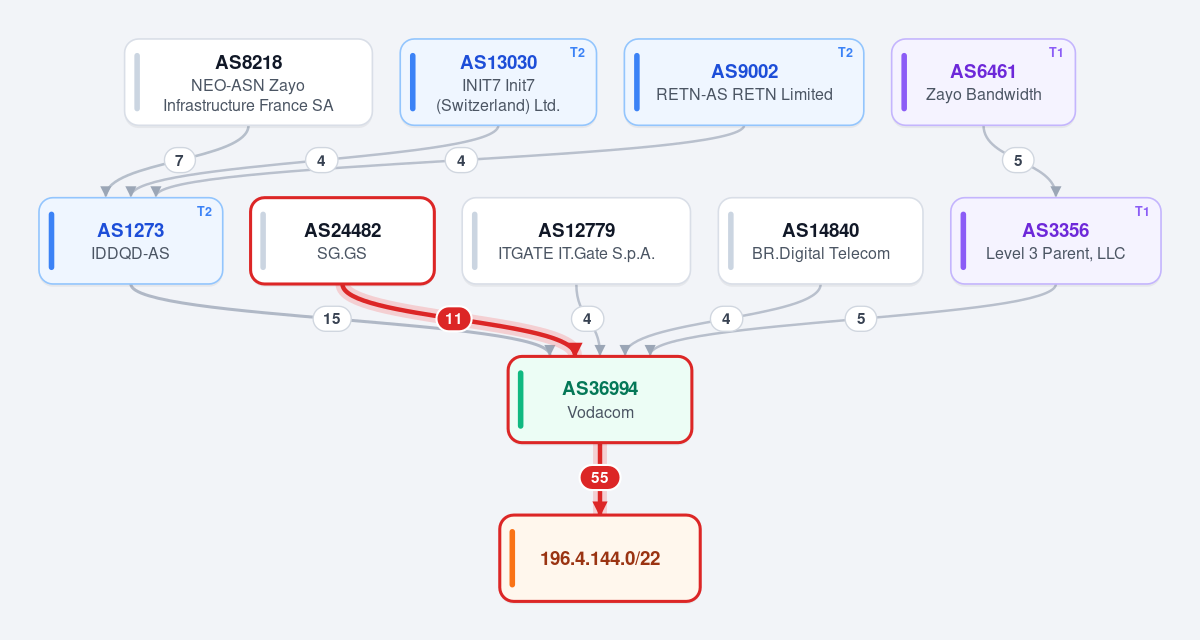Select the AS6461 Zayo Bandwidth node

983,82
